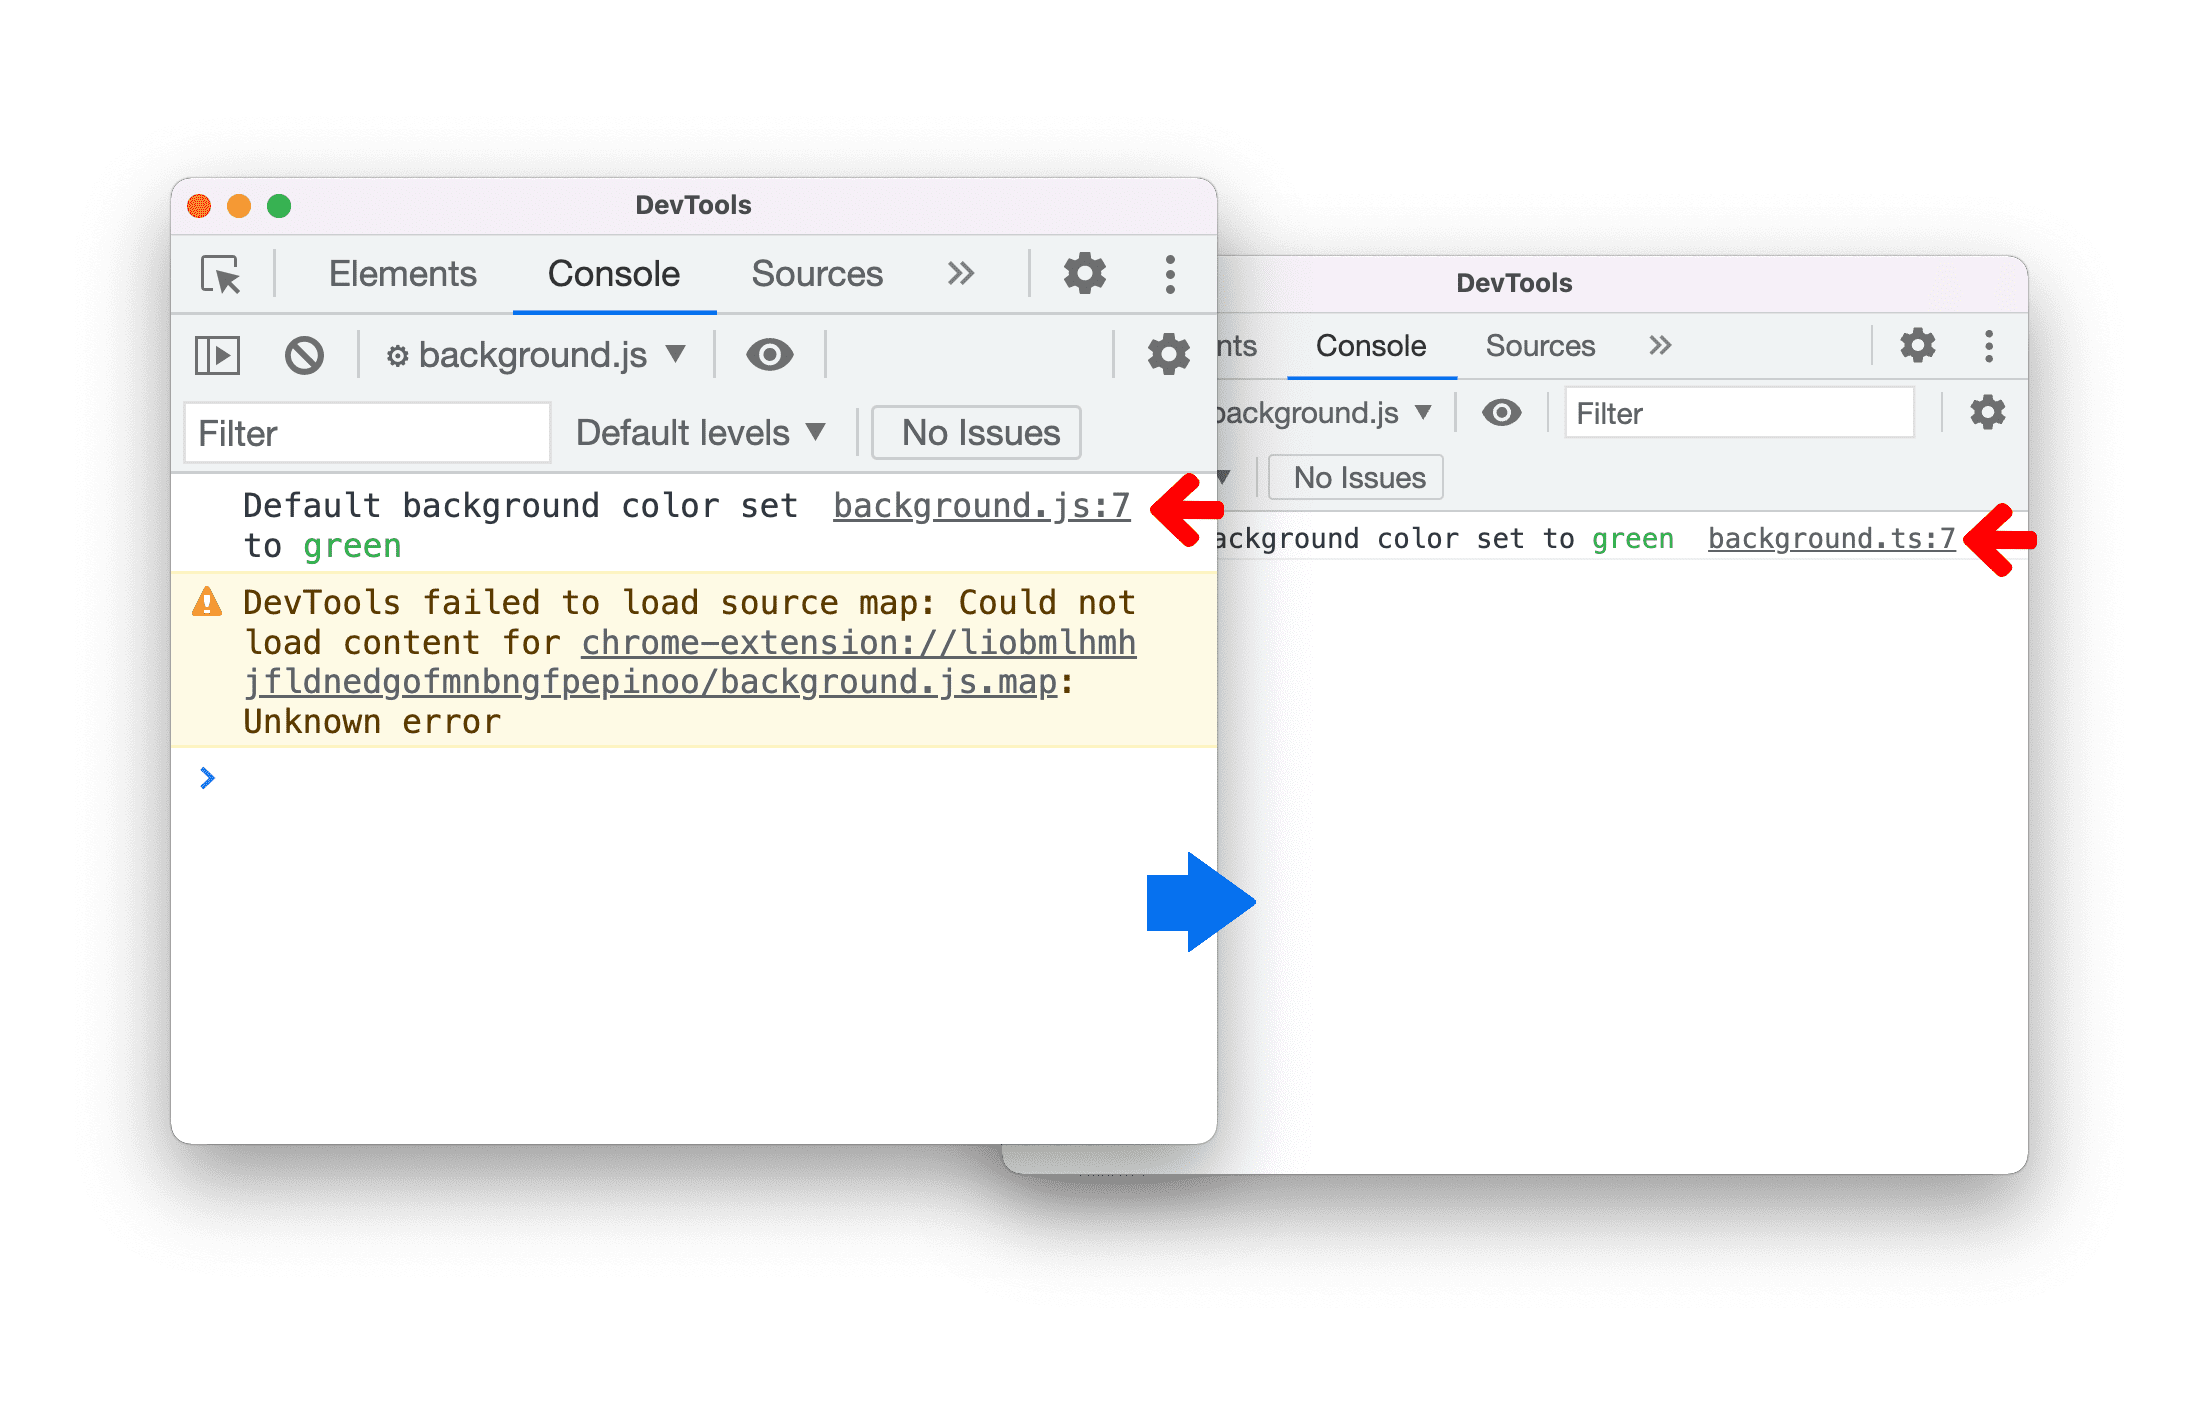The width and height of the screenshot is (2200, 1424).
Task: Click the No Issues button in left panel
Action: click(x=978, y=430)
